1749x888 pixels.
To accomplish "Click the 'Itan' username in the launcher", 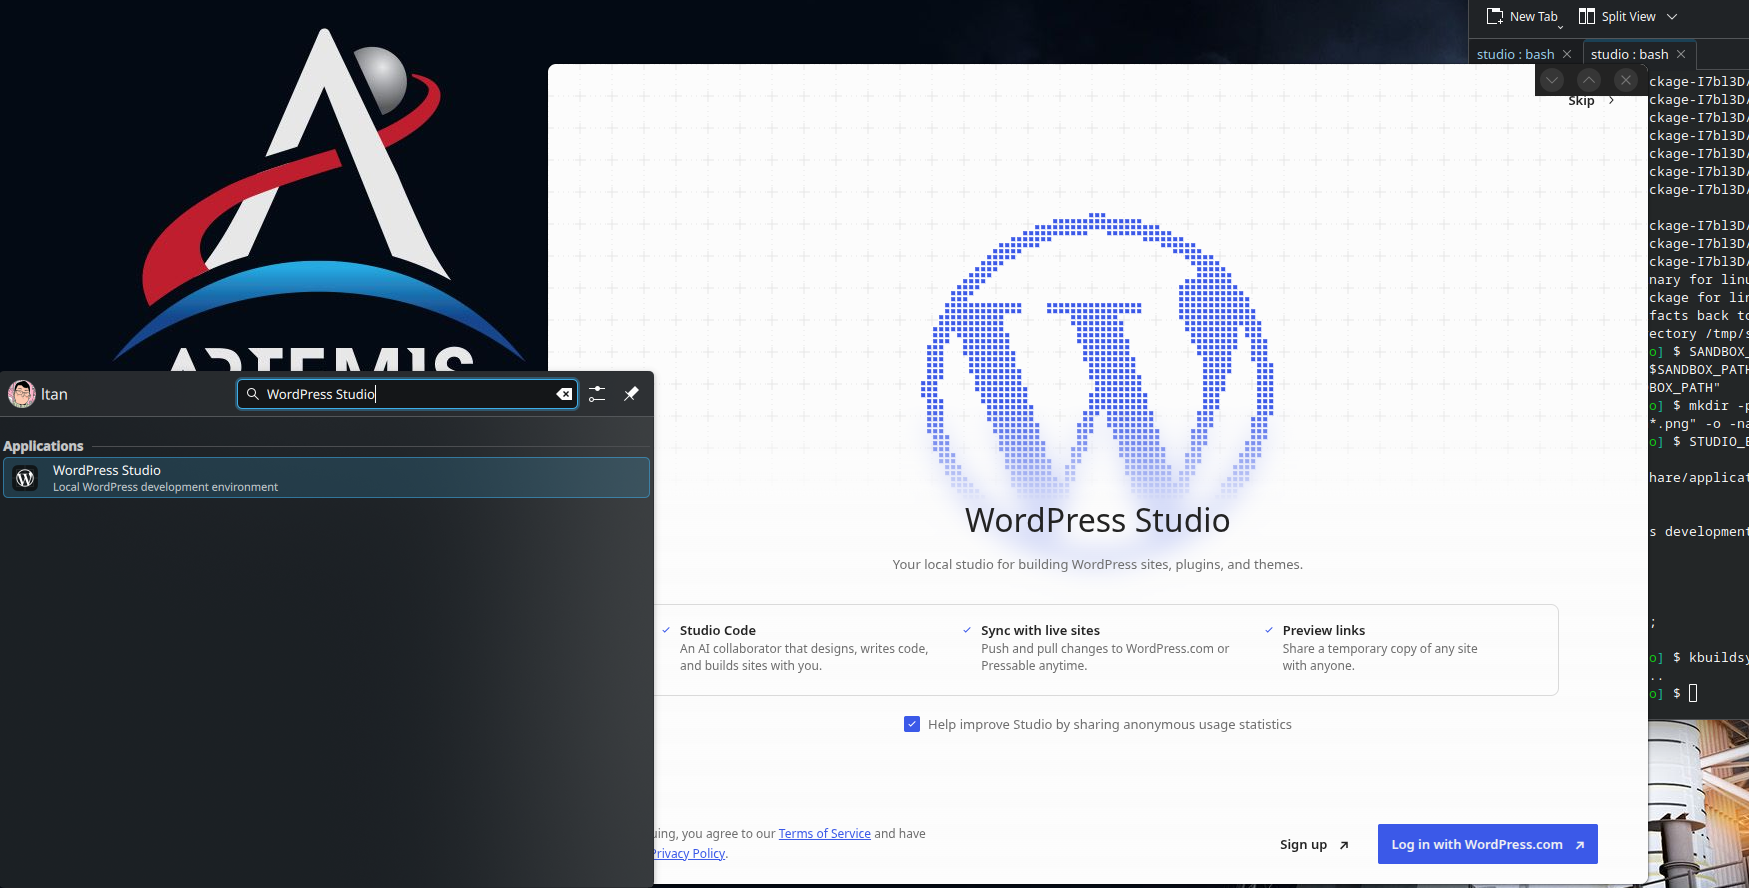I will [x=54, y=394].
